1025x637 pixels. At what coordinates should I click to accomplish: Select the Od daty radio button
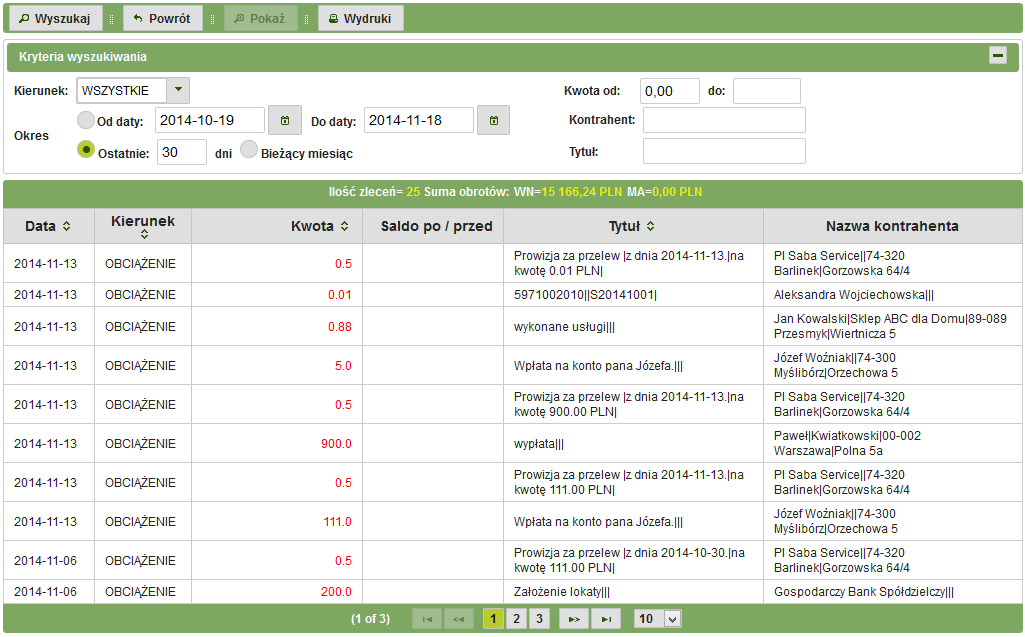coord(86,120)
